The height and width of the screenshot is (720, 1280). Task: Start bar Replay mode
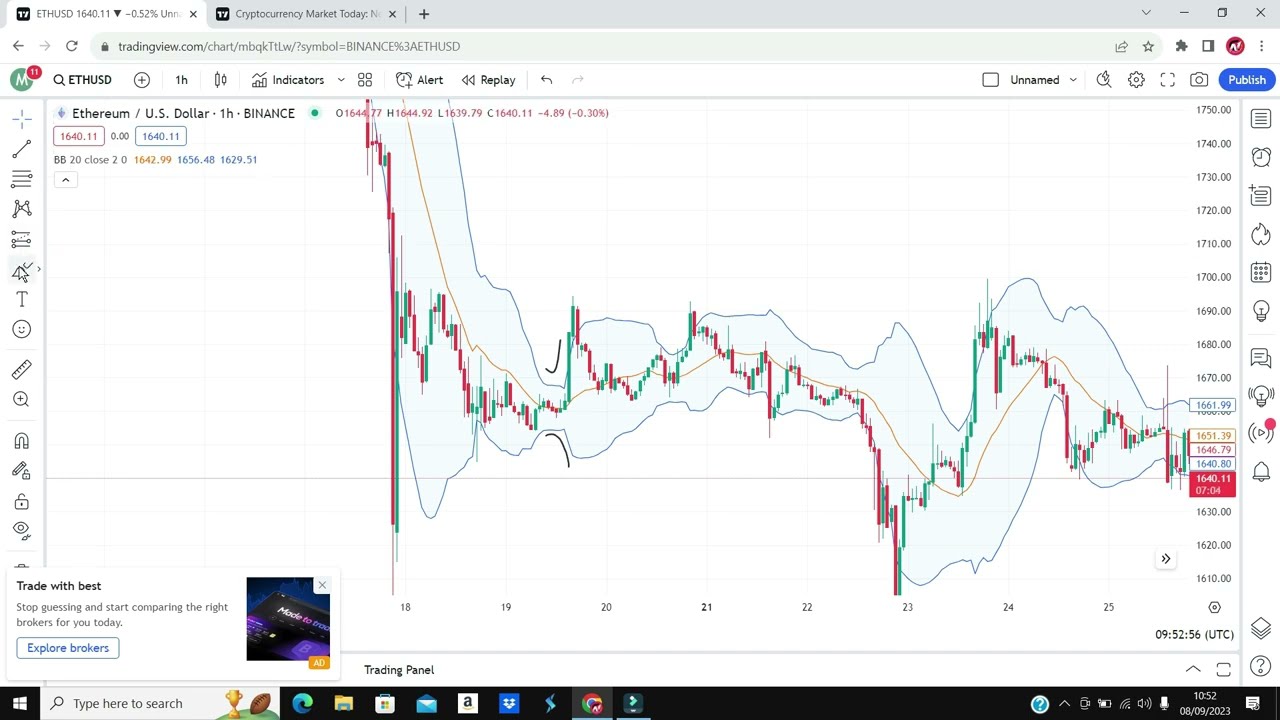coord(488,80)
